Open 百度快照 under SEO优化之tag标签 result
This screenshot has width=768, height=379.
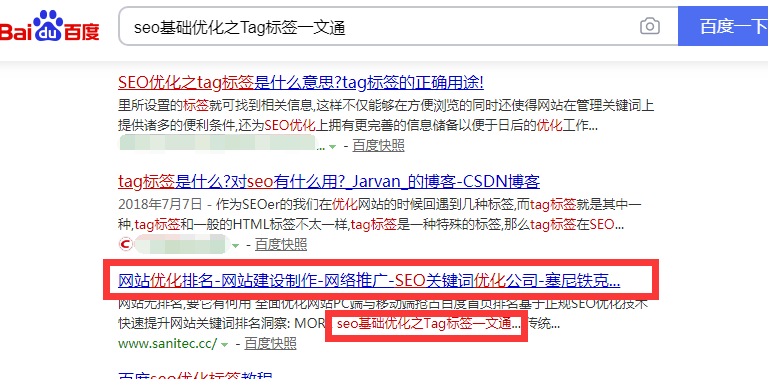378,145
